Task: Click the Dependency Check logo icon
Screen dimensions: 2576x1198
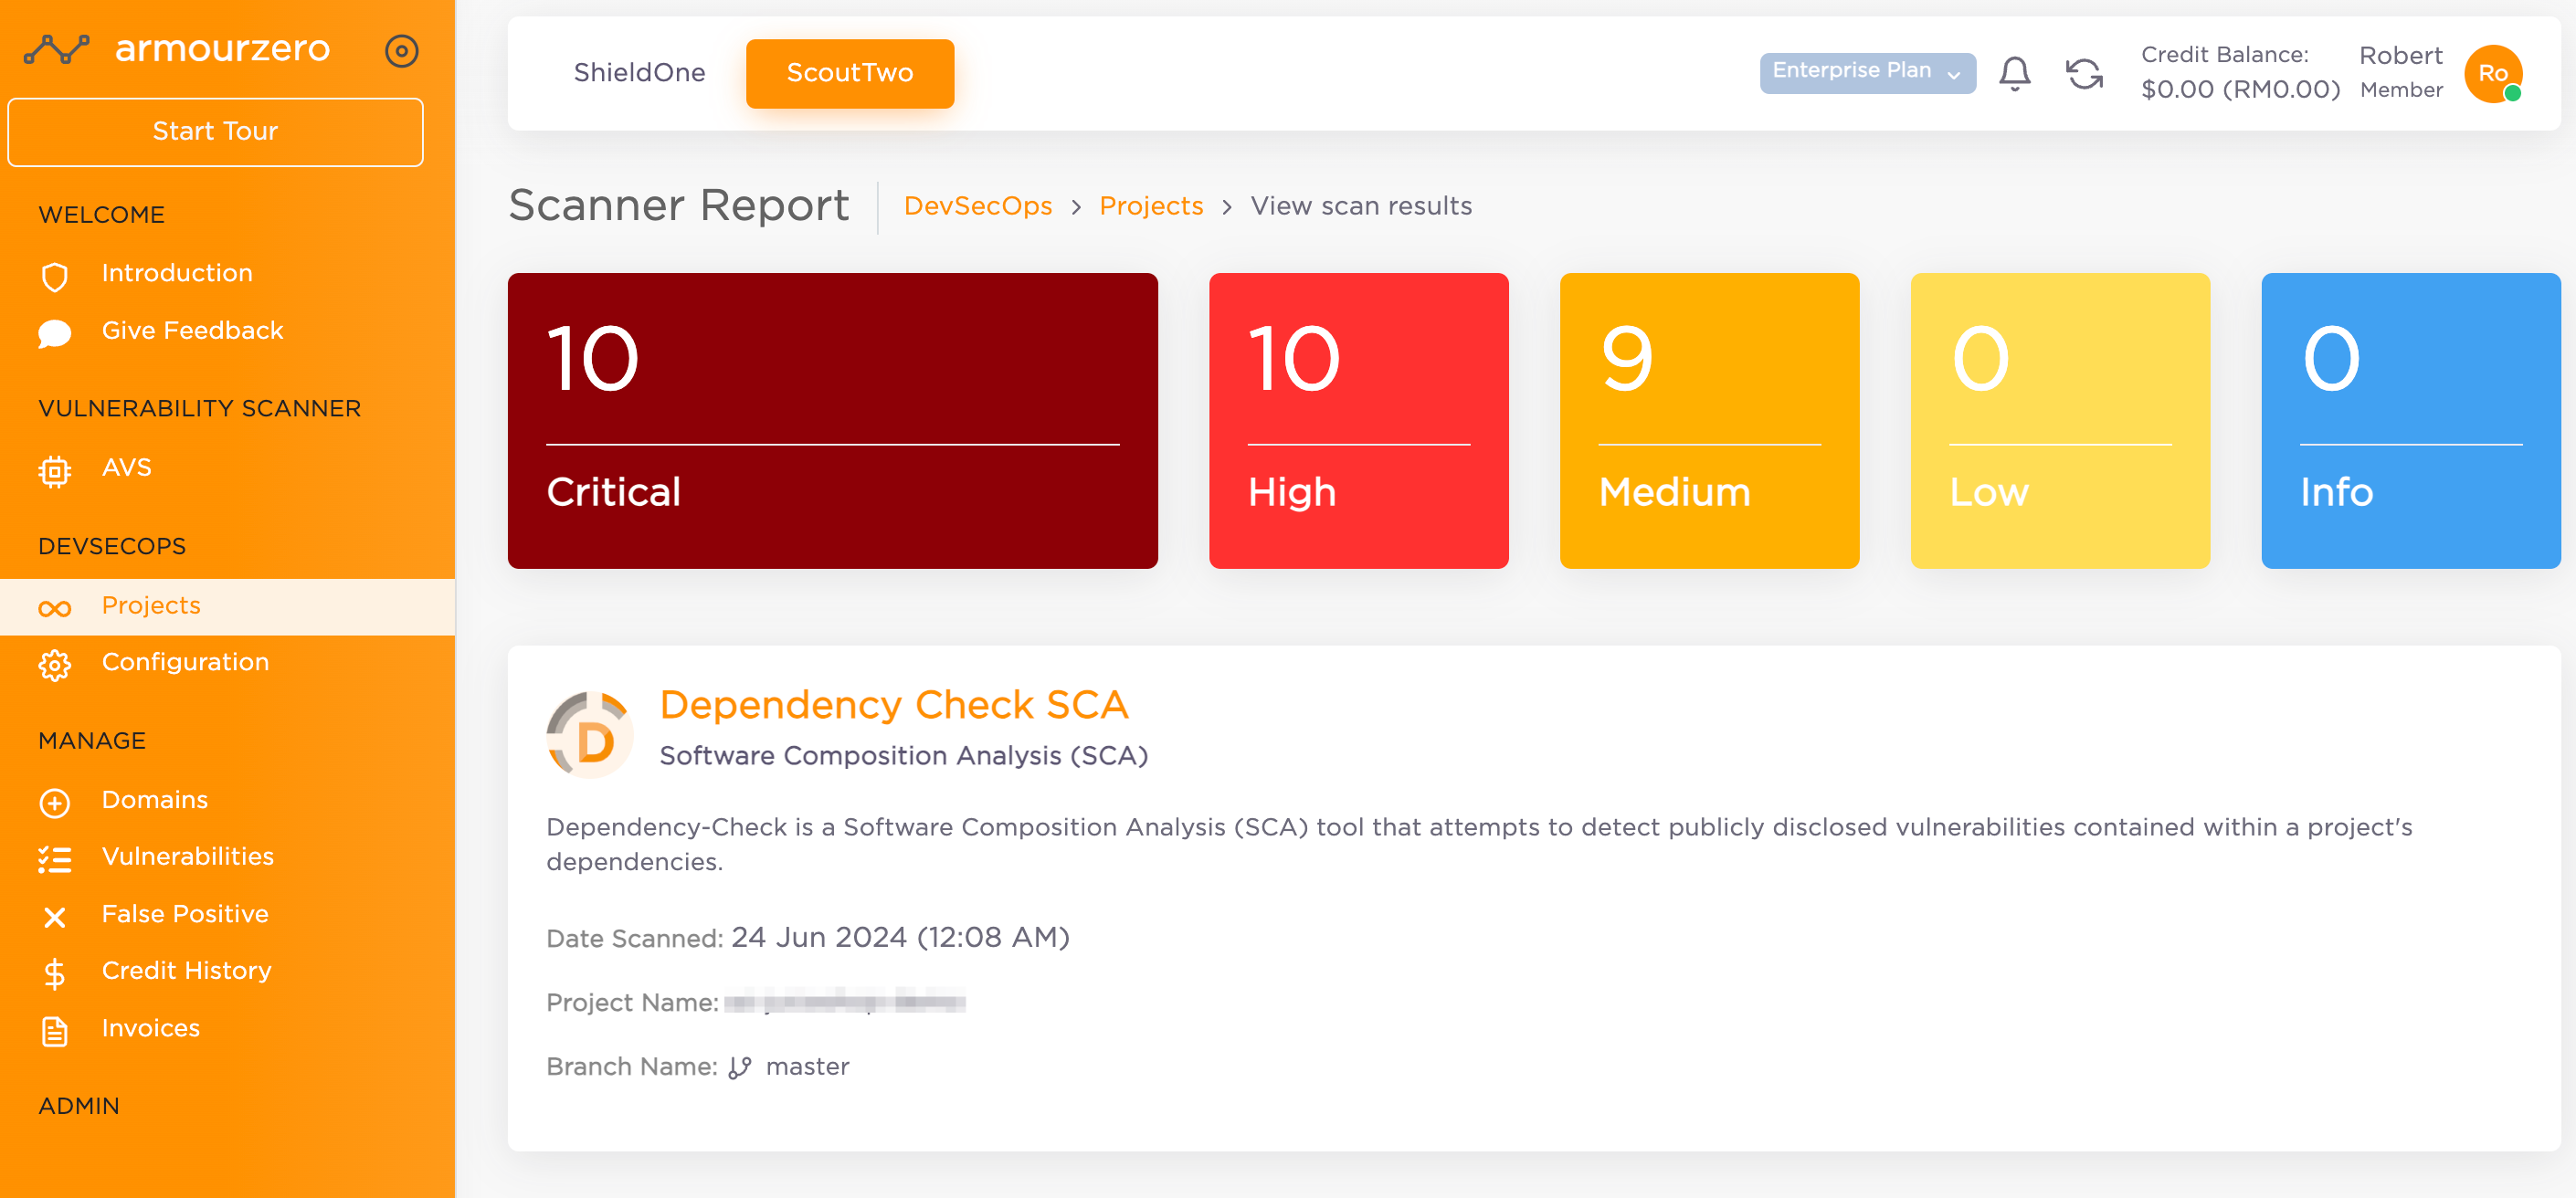Action: pos(590,734)
